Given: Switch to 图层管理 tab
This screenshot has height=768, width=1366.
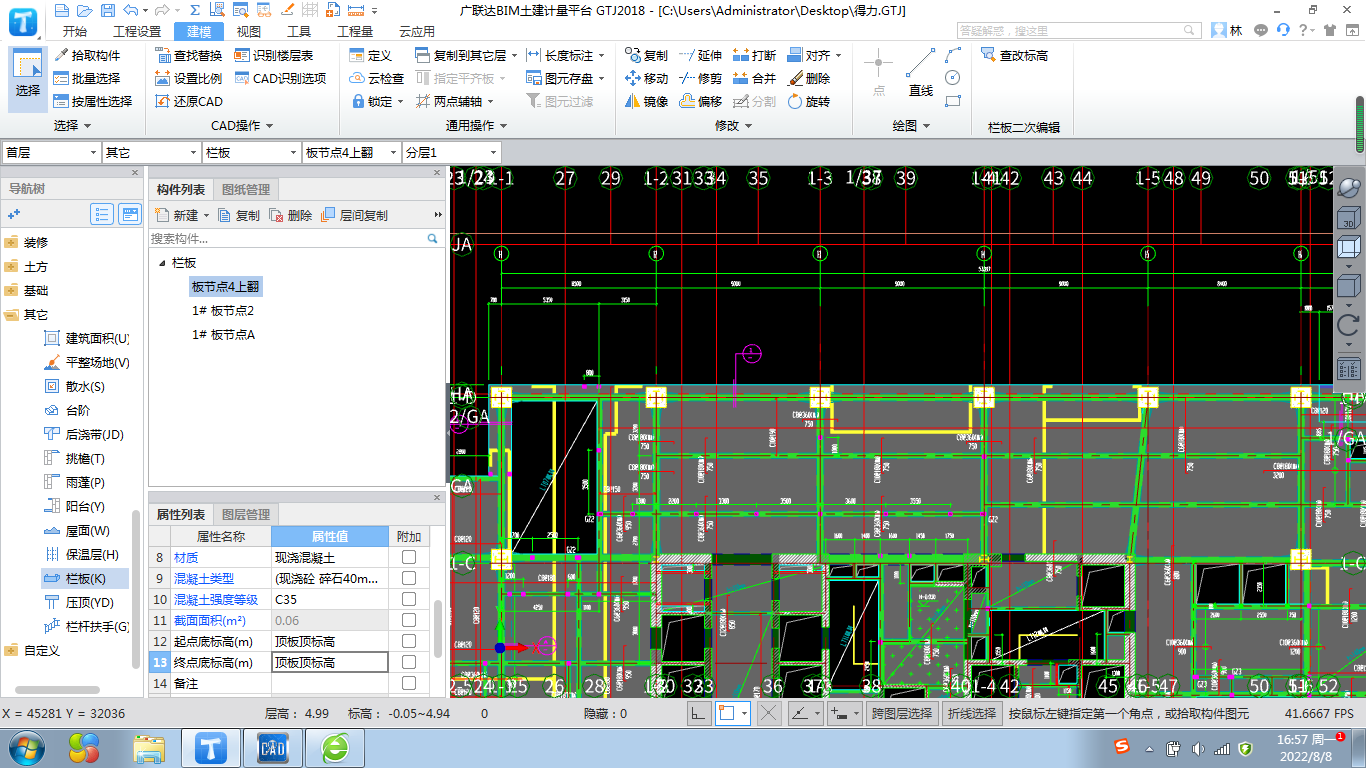Looking at the screenshot, I should (x=245, y=514).
